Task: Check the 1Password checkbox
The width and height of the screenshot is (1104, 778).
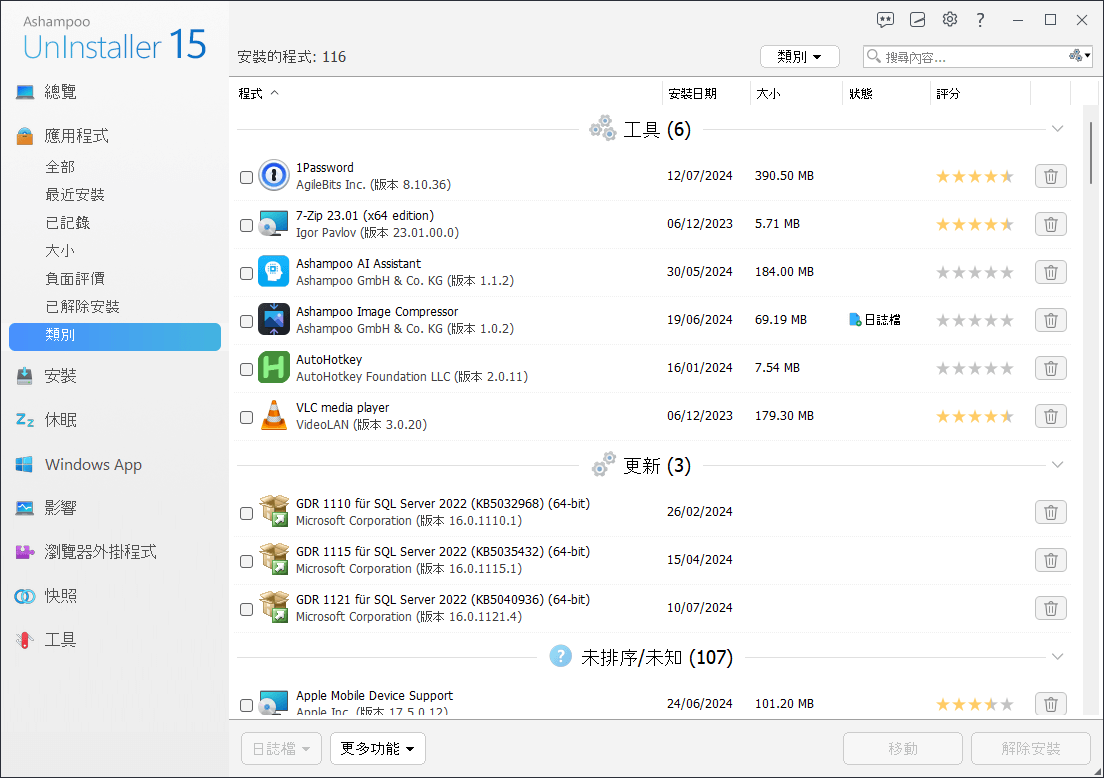Action: coord(246,177)
